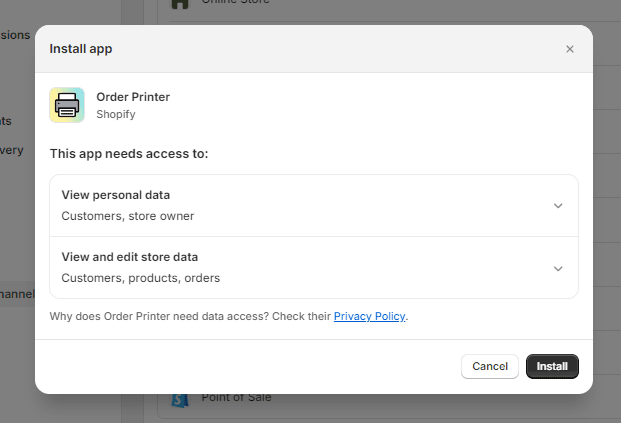The width and height of the screenshot is (621, 423).
Task: Expand the View personal data chevron
Action: (558, 206)
